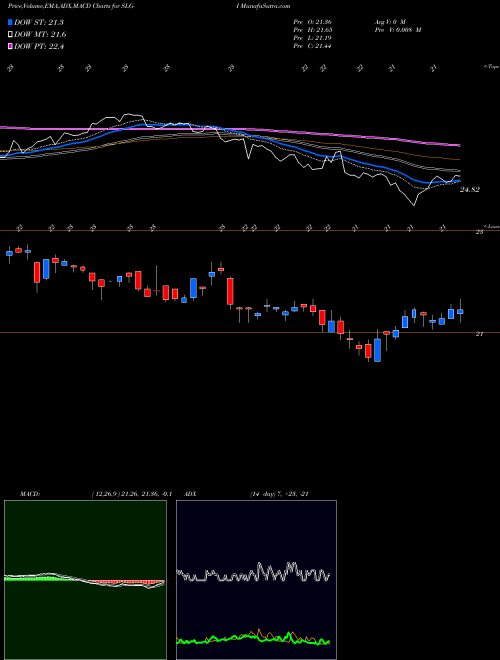Screen dimensions: 500x660
Task: Click the last blue candlestick on the right
Action: tap(460, 311)
